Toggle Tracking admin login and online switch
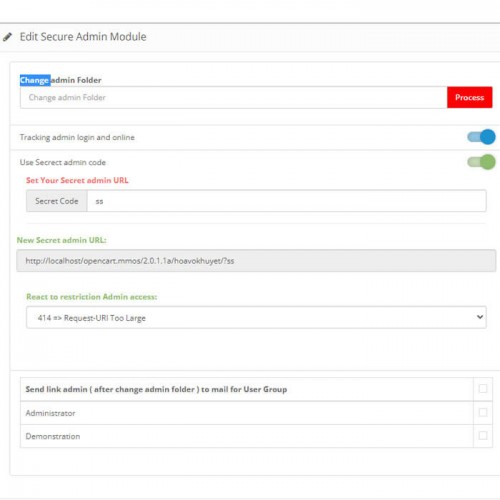This screenshot has height=500, width=500. 481,137
